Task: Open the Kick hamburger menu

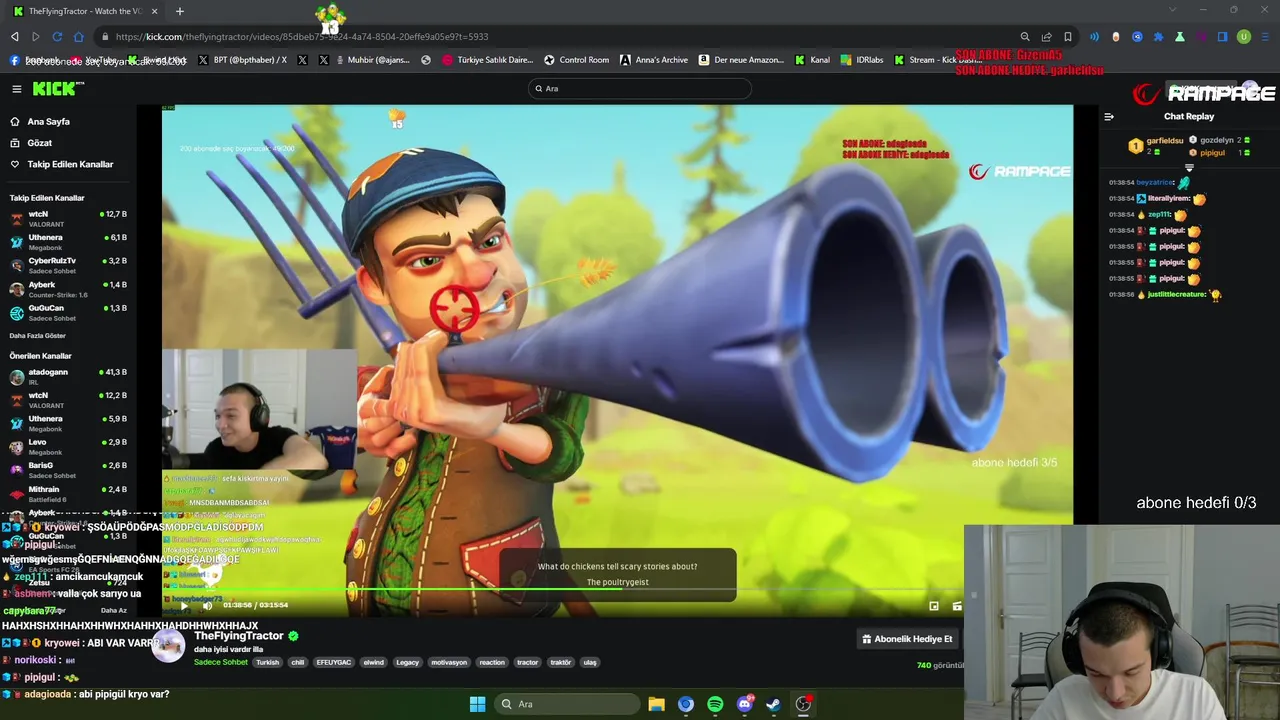Action: point(16,89)
